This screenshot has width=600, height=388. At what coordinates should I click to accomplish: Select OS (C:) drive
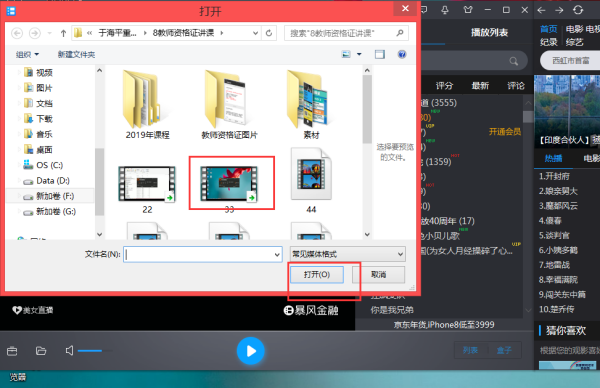(49, 165)
